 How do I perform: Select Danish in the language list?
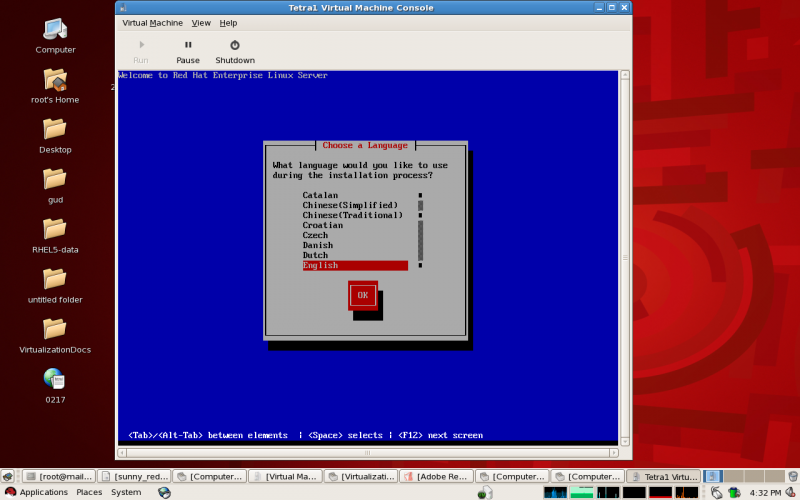coord(355,245)
